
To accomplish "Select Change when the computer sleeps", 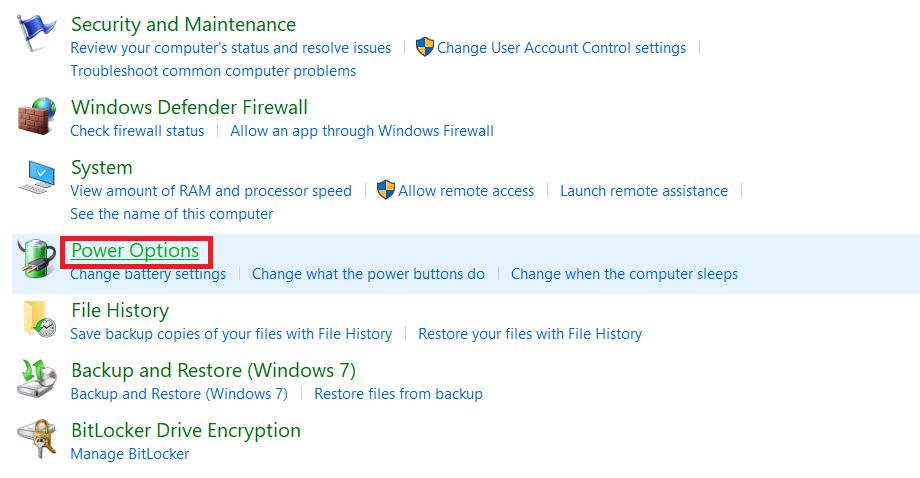I will click(624, 274).
